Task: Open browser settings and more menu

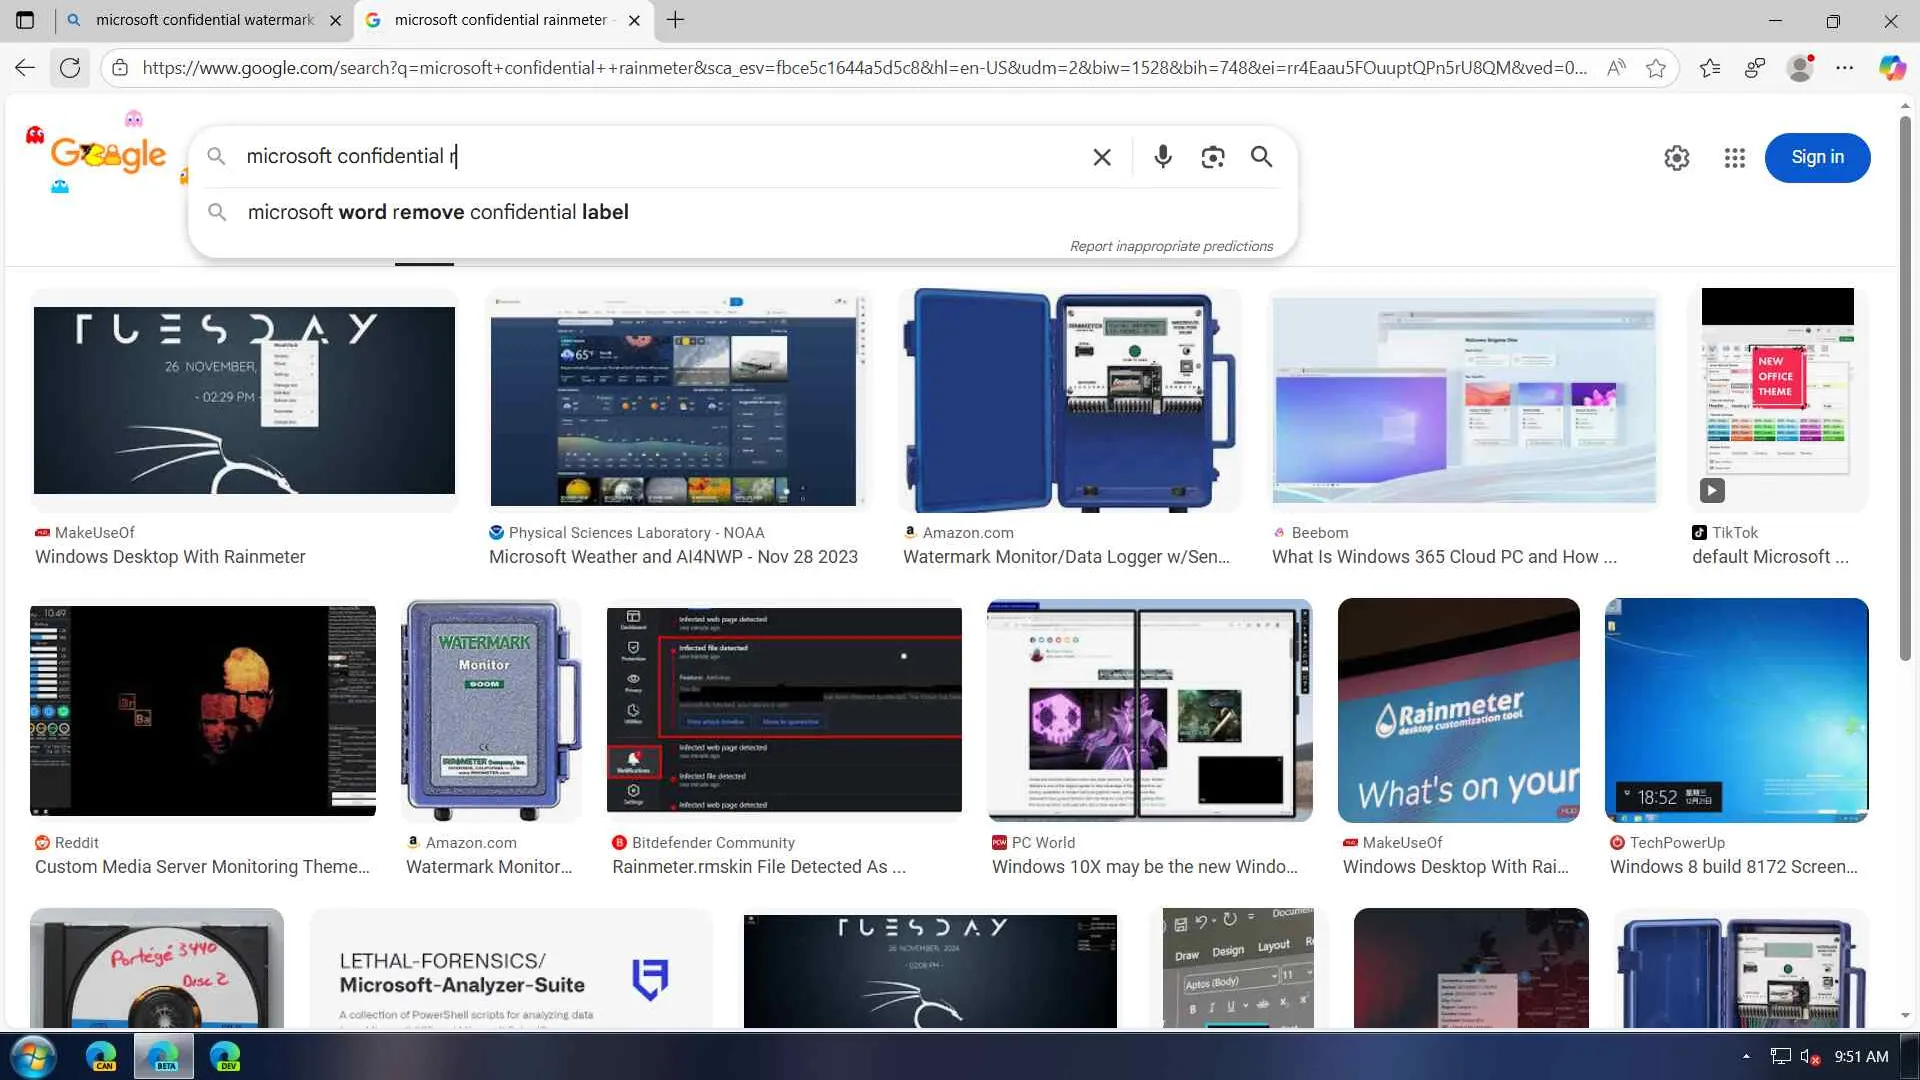Action: tap(1844, 68)
